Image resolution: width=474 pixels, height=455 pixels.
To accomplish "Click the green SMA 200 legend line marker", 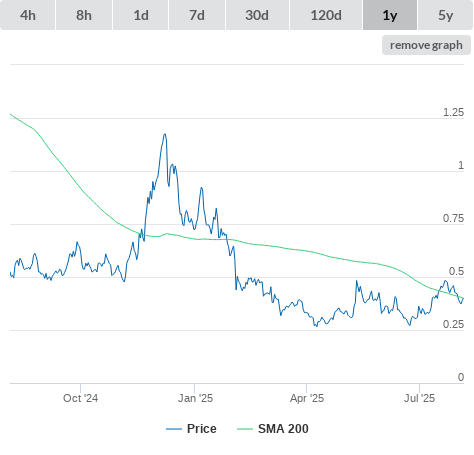I will coord(245,429).
